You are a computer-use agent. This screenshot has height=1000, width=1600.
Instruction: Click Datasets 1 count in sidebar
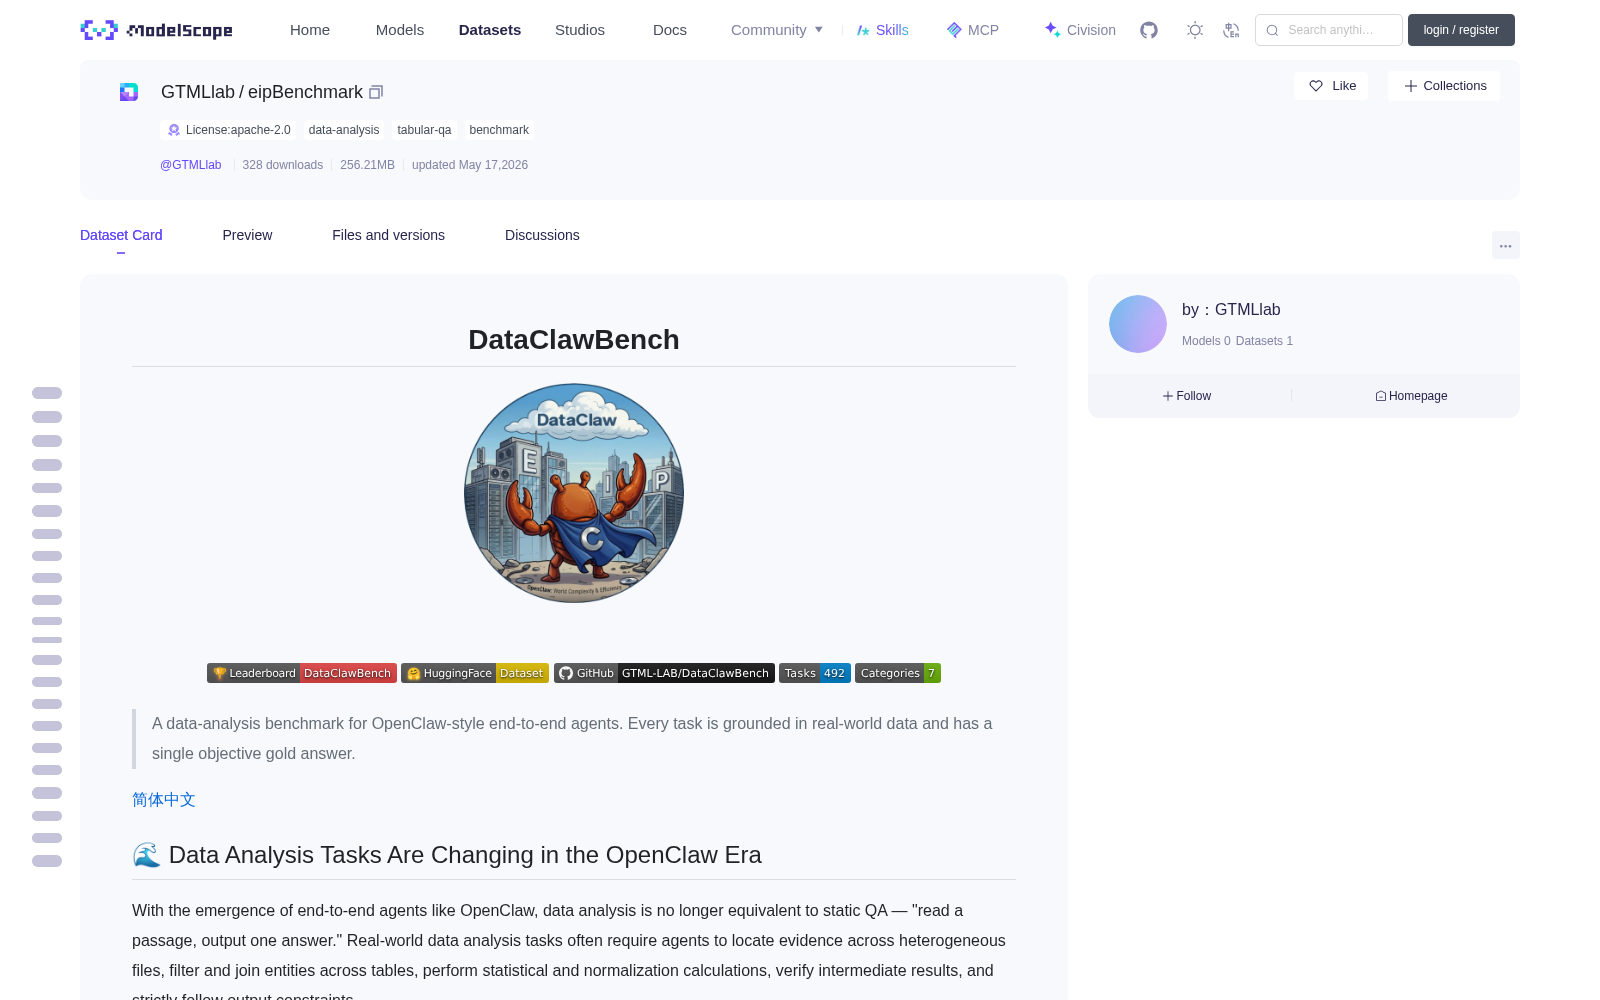[1264, 341]
